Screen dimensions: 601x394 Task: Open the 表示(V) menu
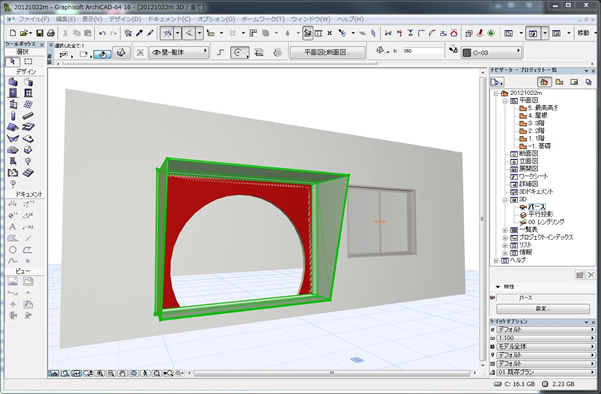(x=92, y=19)
